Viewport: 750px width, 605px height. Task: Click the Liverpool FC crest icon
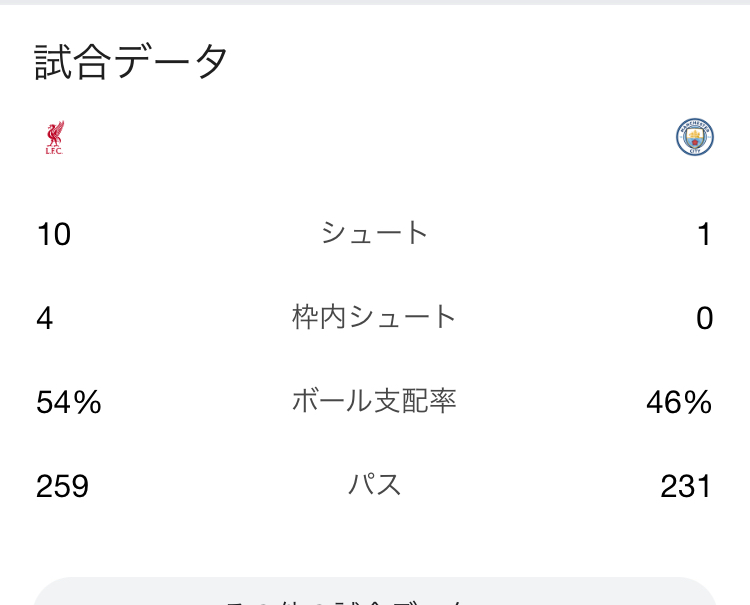pos(54,138)
